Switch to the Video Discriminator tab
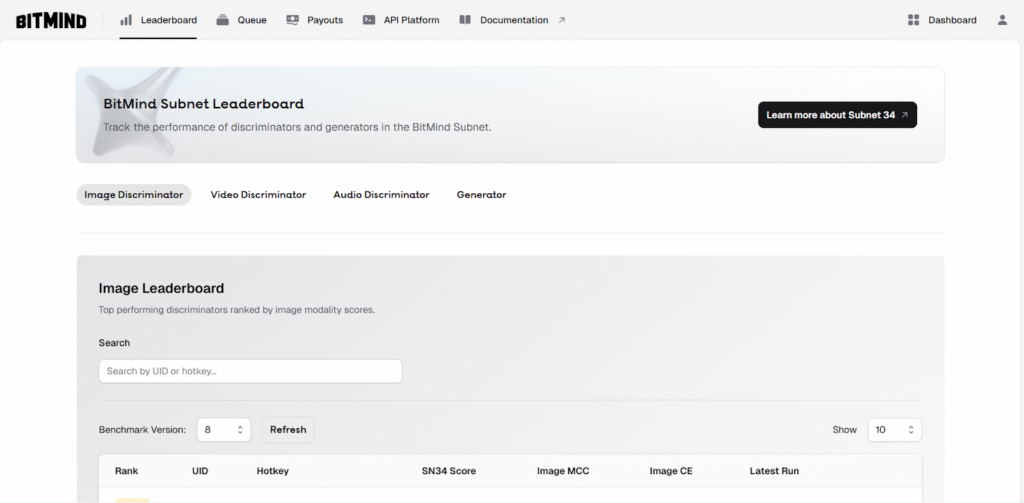The width and height of the screenshot is (1024, 503). coord(258,195)
